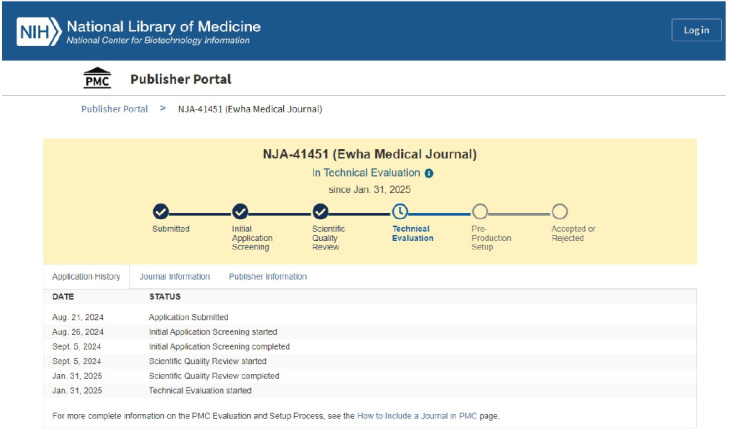Image resolution: width=729 pixels, height=430 pixels.
Task: Click the National Library of Medicine title
Action: pyautogui.click(x=163, y=26)
